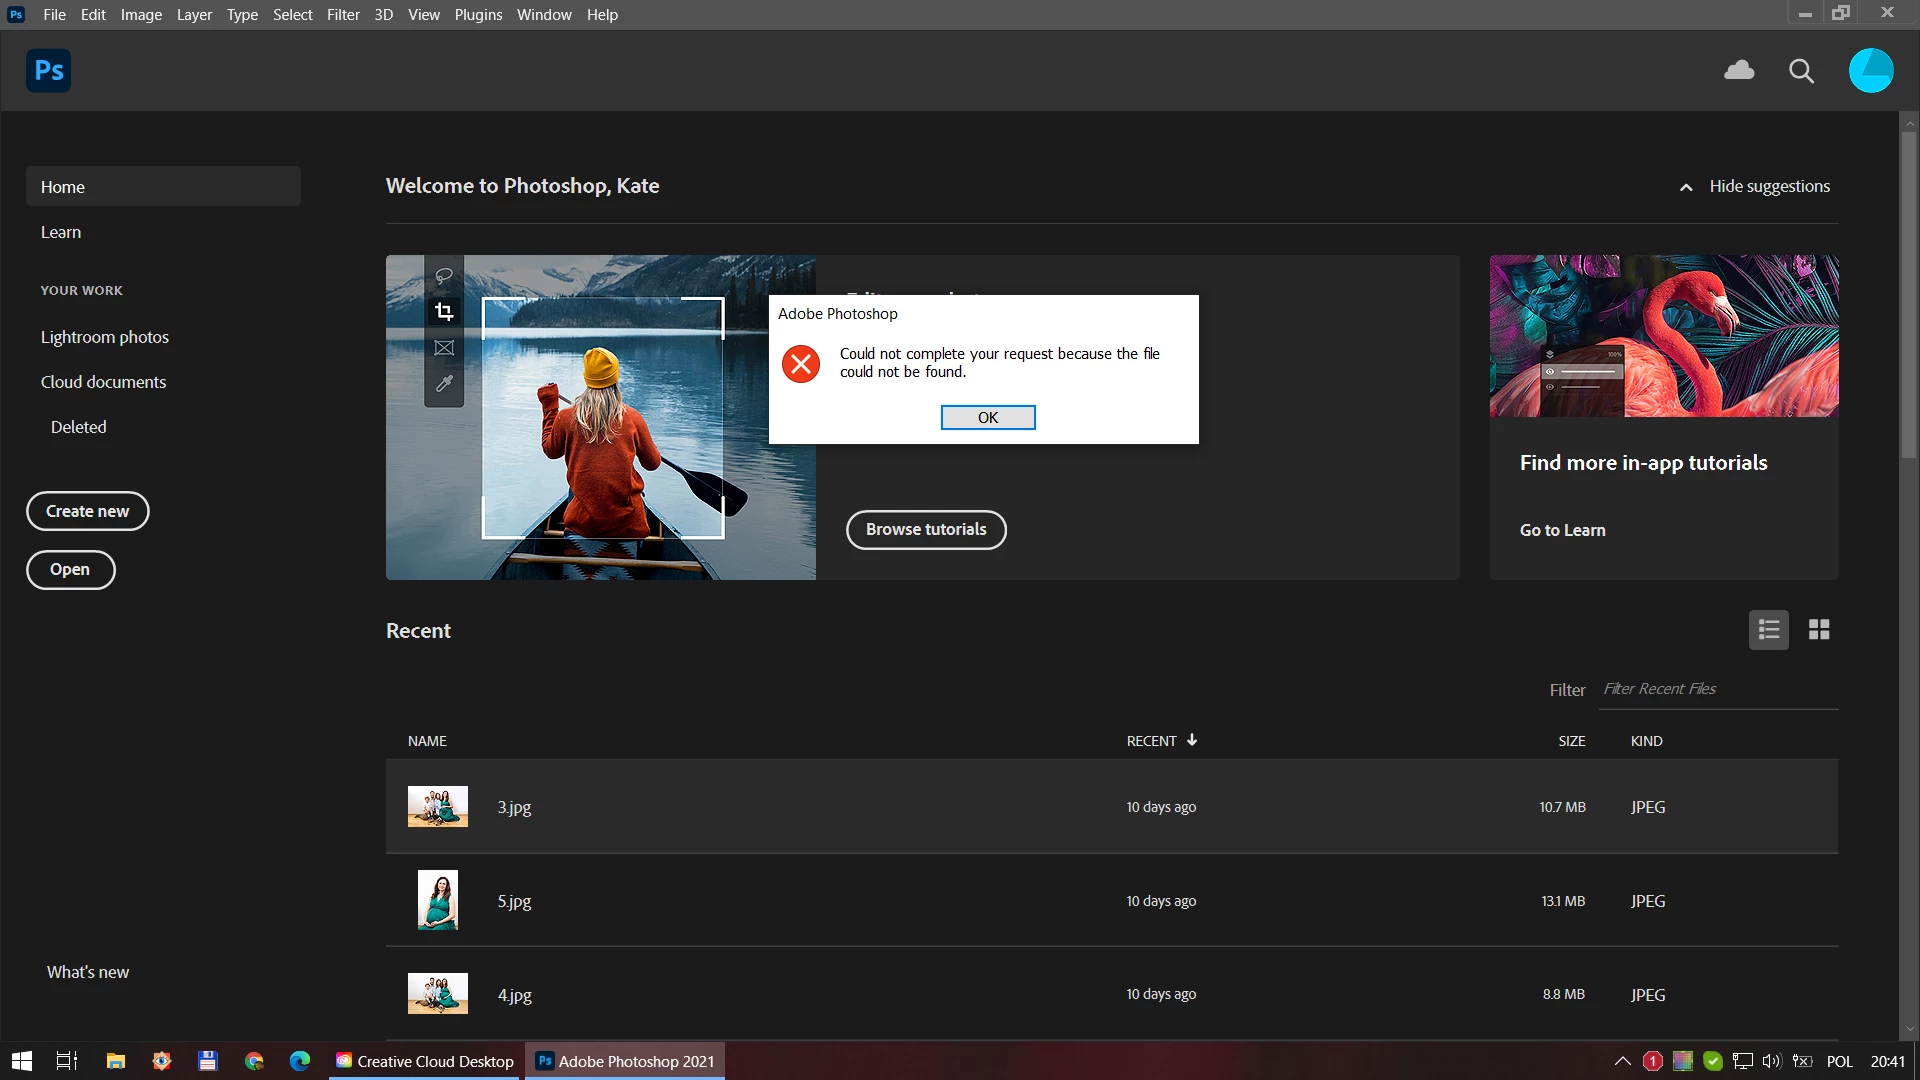Click the Create new button
Image resolution: width=1920 pixels, height=1080 pixels.
click(87, 511)
